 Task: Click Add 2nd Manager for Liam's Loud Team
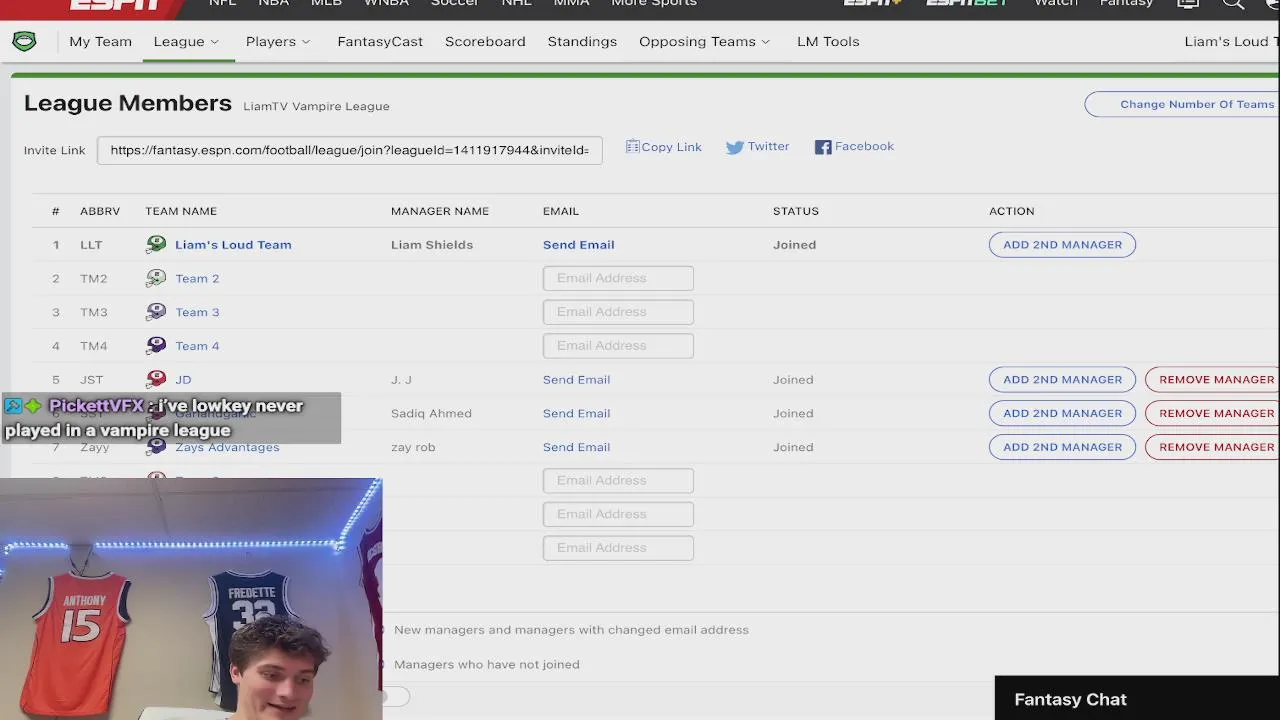1062,244
